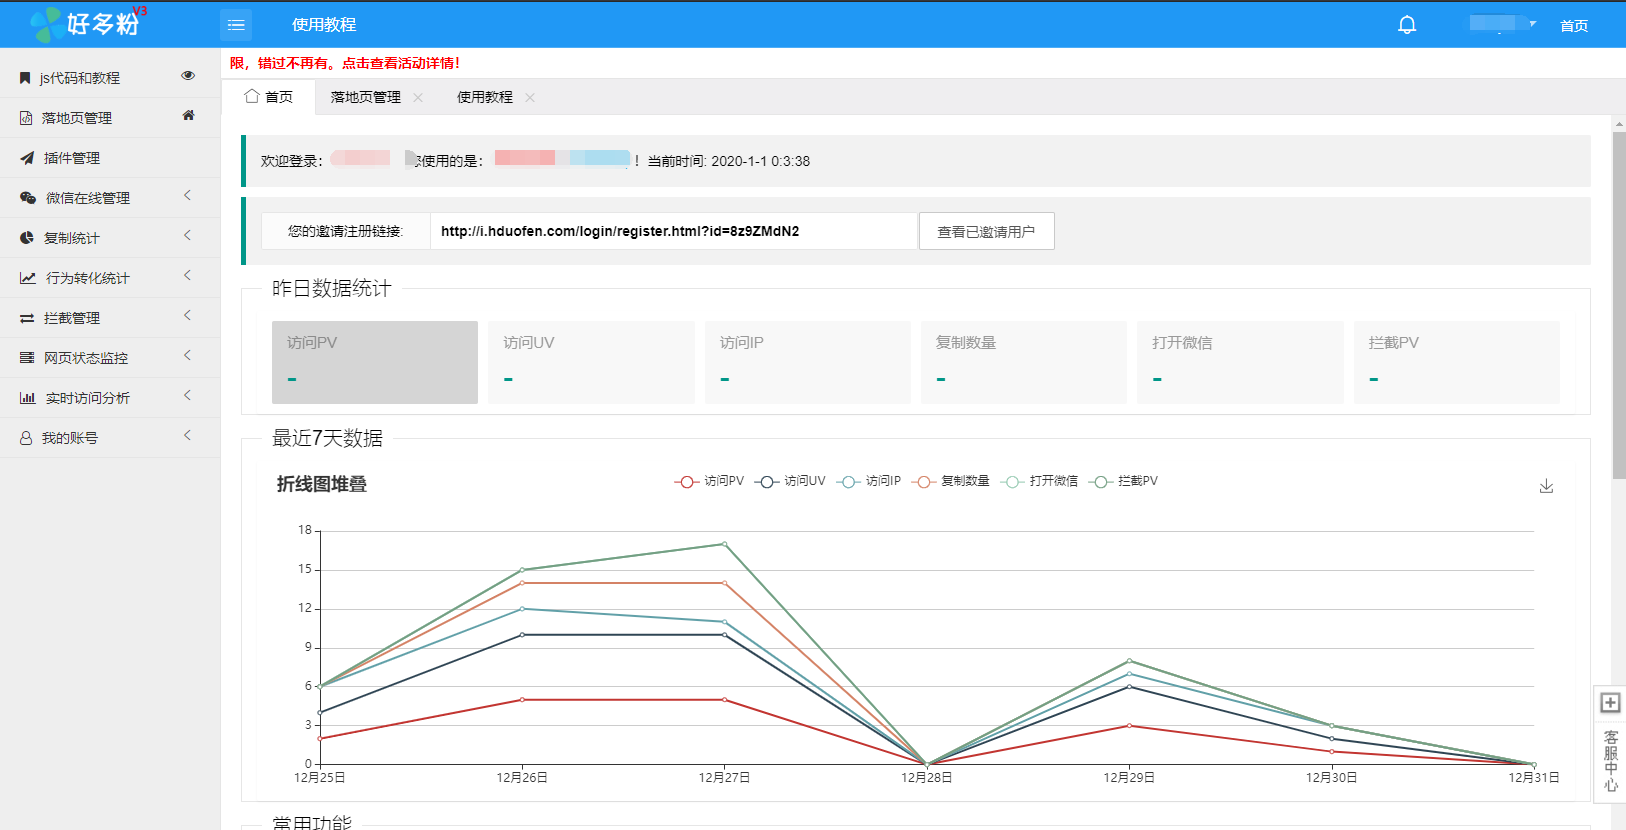Click the 网页状态监控 server icon
The width and height of the screenshot is (1626, 830).
point(27,358)
